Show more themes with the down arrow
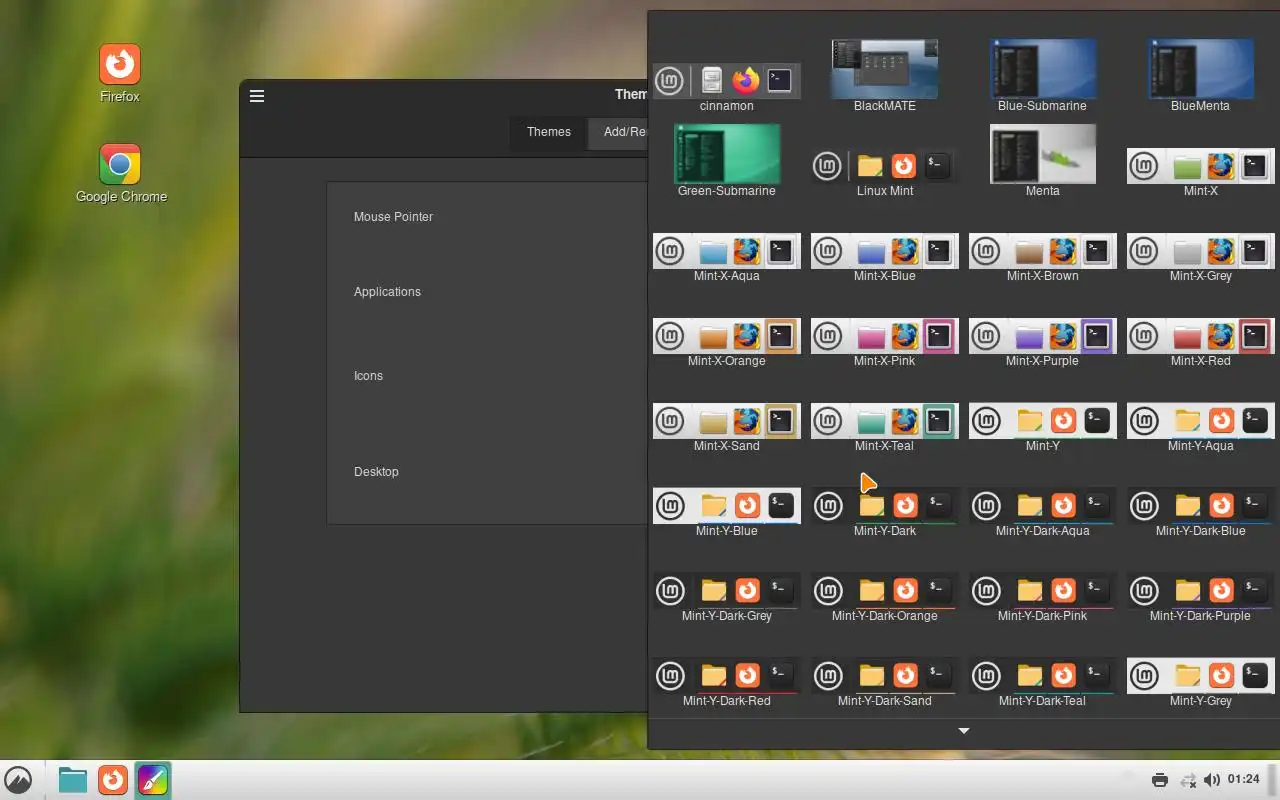Viewport: 1280px width, 800px height. (964, 731)
